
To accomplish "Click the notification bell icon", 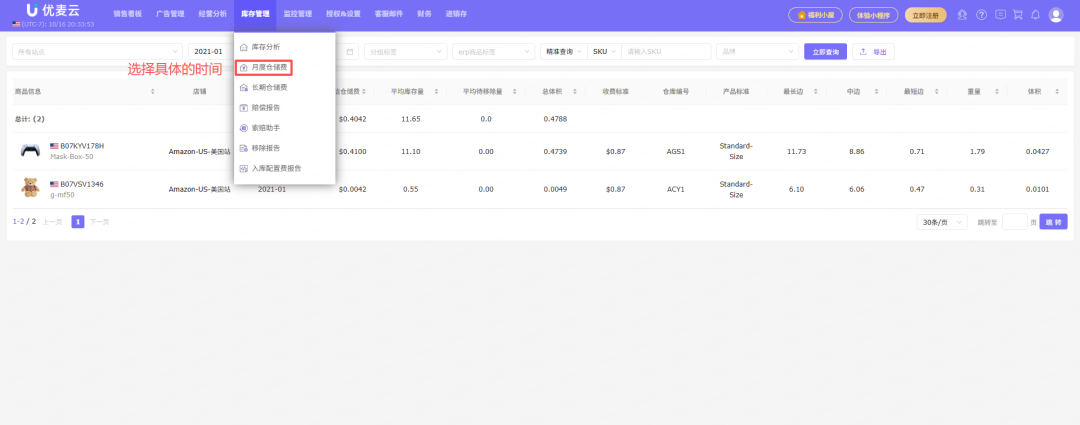I will click(1035, 15).
